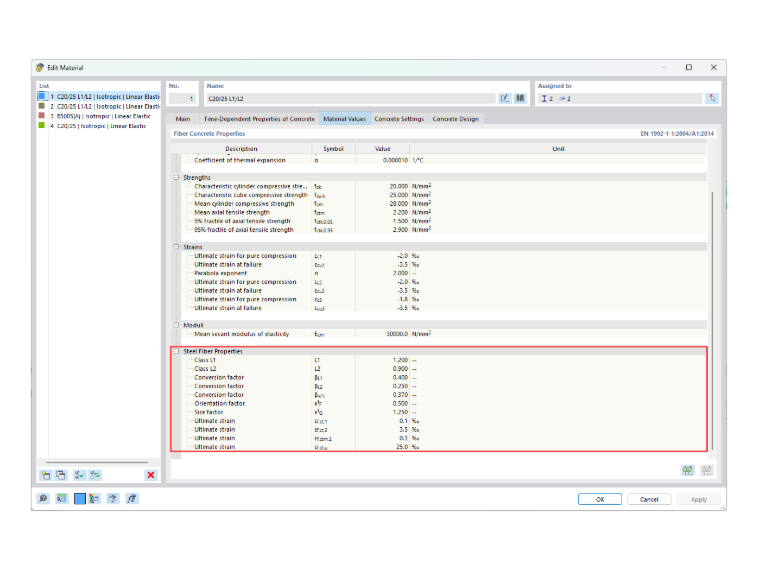Click the Unit column header
Screen dimensions: 760x570
(558, 149)
